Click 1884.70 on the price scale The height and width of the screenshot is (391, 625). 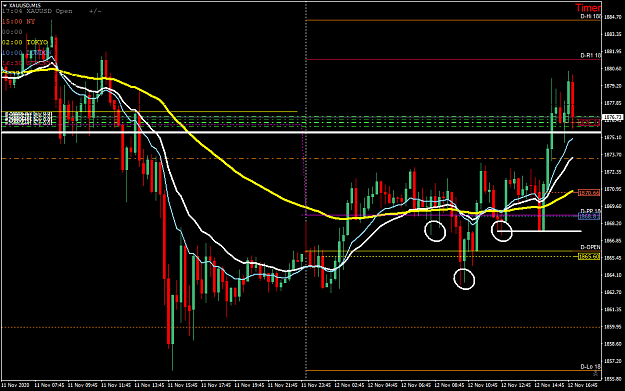point(613,17)
